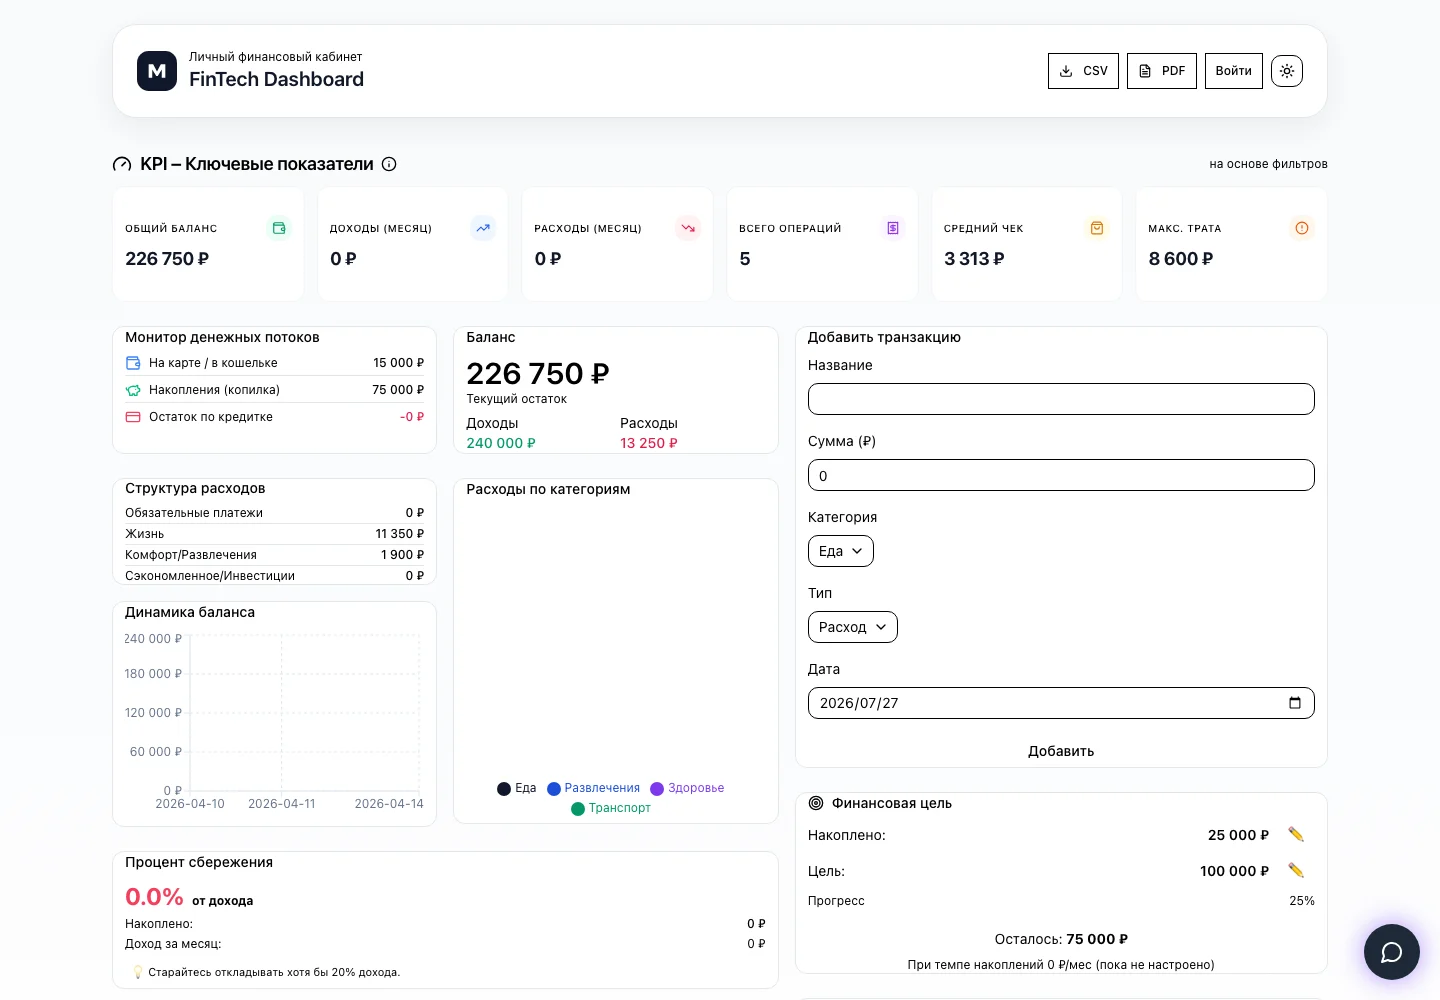The image size is (1440, 1000).
Task: Open the chat support bubble
Action: tap(1392, 952)
